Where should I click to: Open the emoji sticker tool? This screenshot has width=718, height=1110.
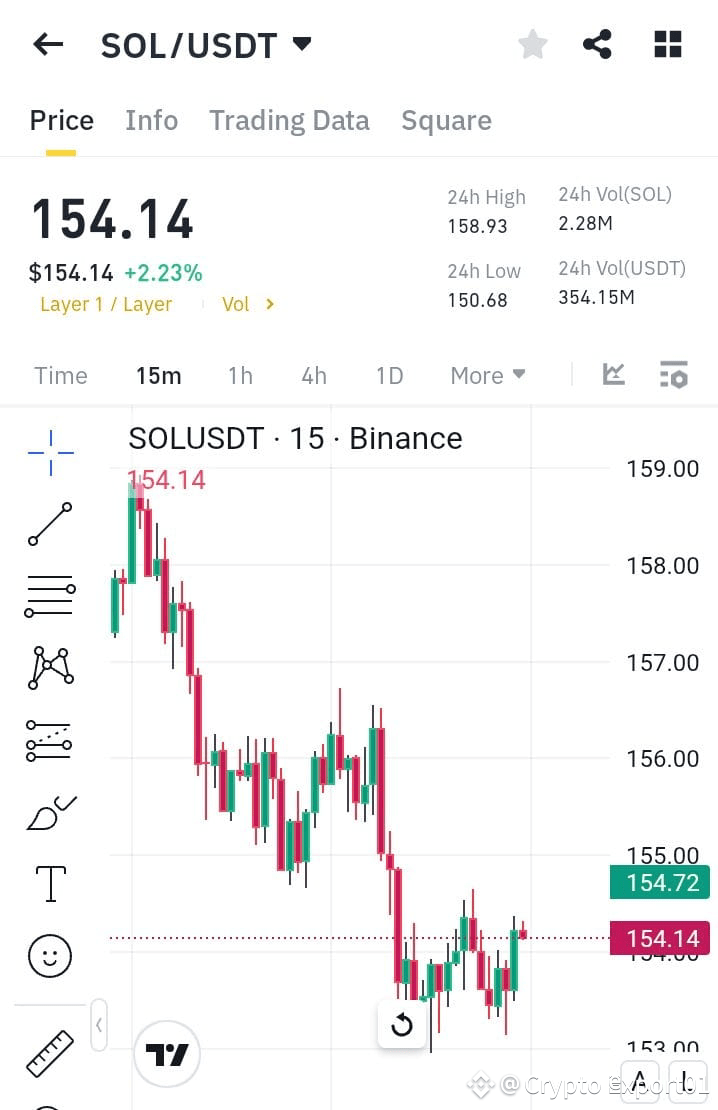click(x=48, y=955)
